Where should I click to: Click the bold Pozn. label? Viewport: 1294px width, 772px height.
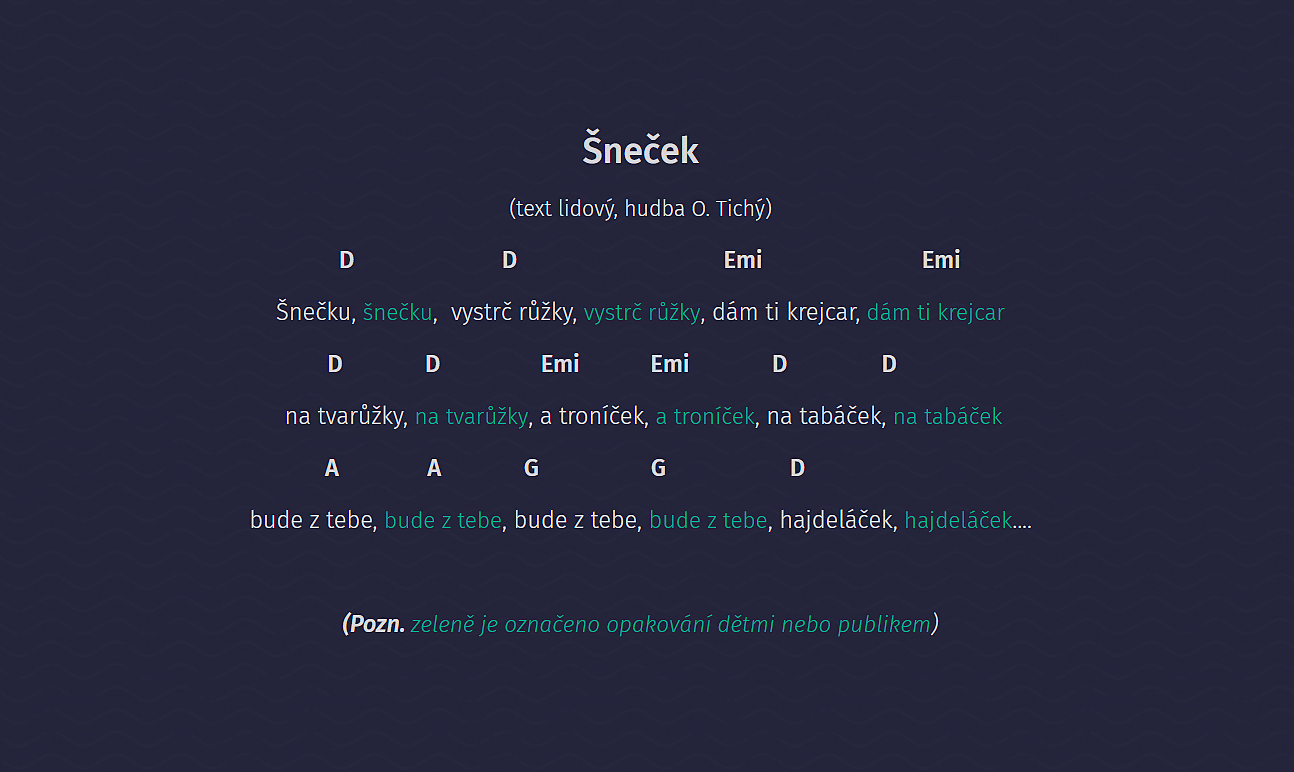click(377, 624)
